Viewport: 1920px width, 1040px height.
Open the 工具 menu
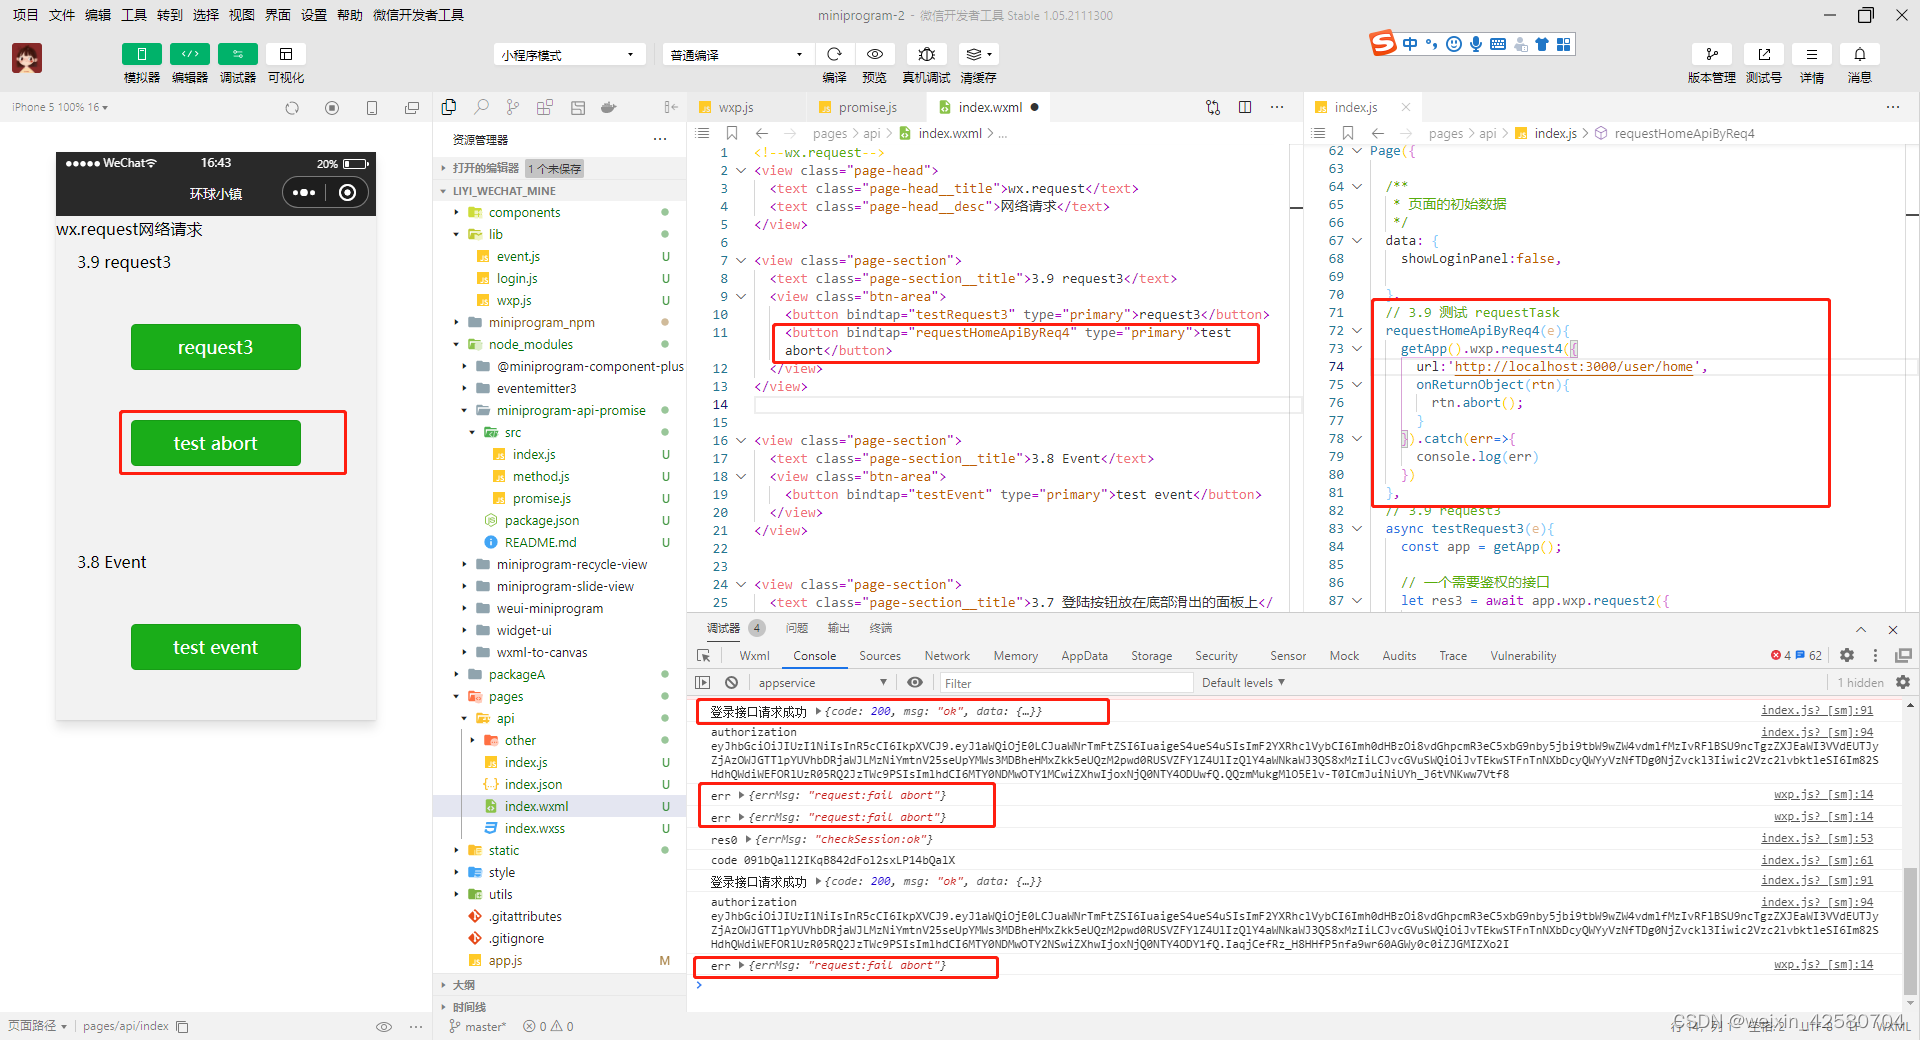134,15
